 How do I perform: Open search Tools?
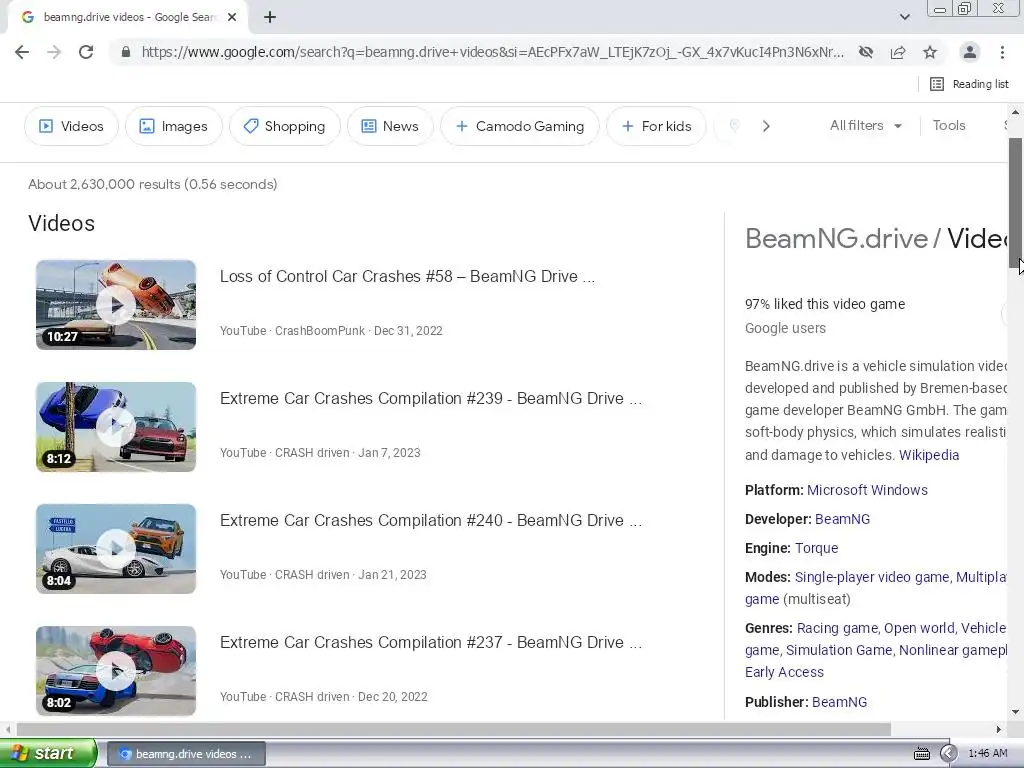[949, 125]
